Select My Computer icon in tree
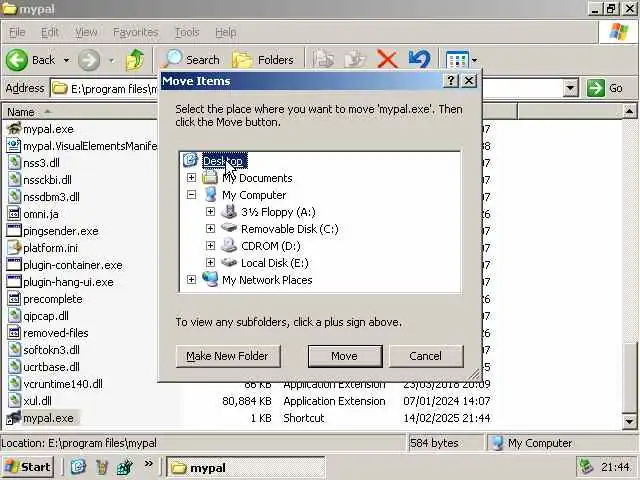 pyautogui.click(x=210, y=195)
